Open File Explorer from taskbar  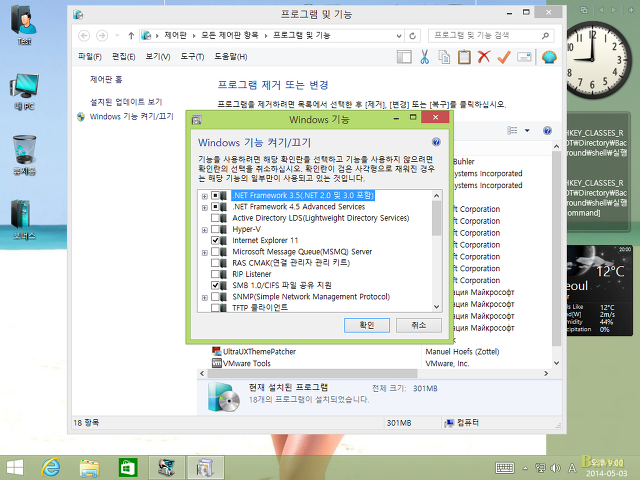point(89,467)
